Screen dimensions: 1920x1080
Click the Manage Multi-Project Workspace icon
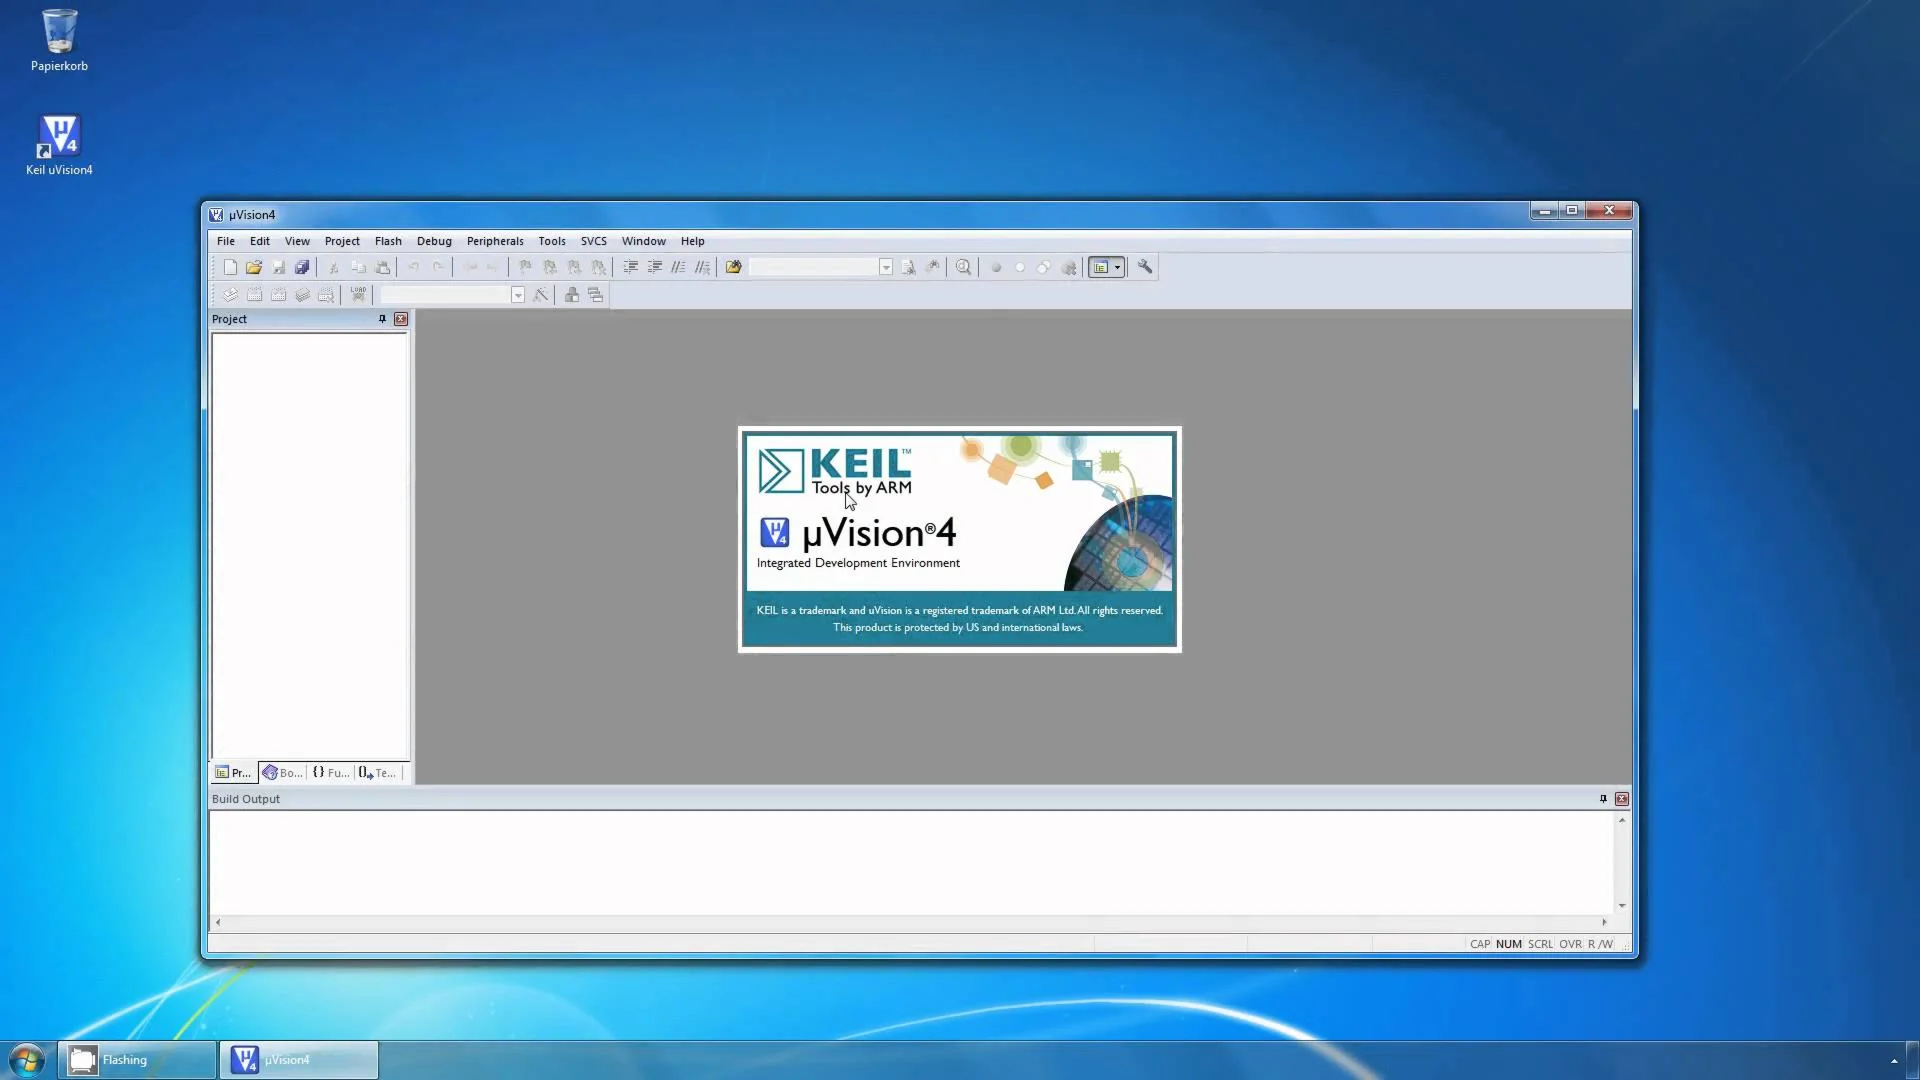pos(596,295)
